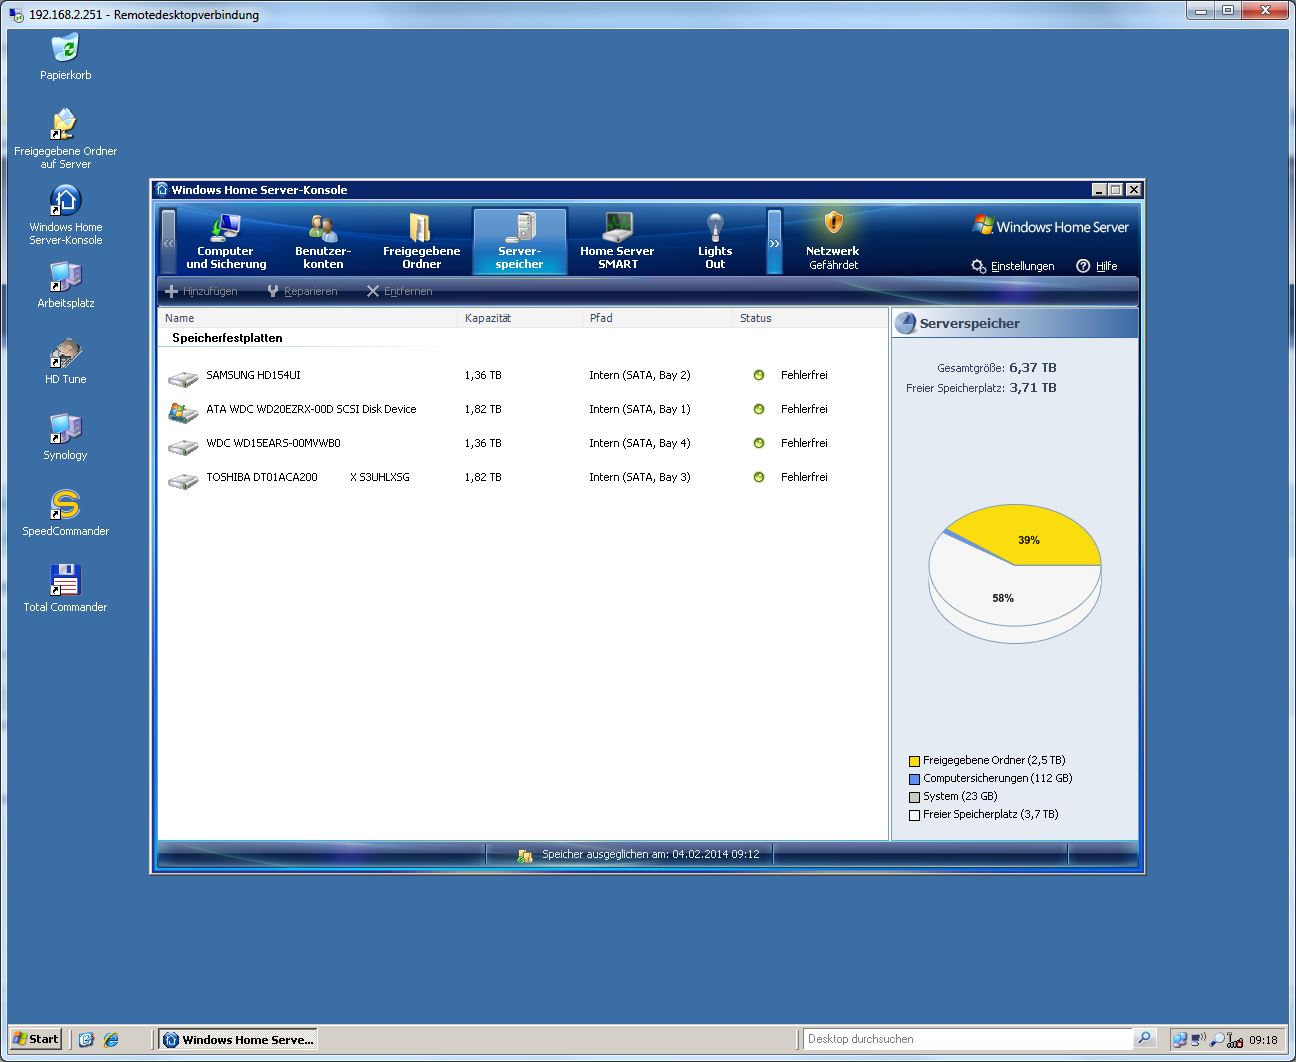Open the Lights Out tab

pyautogui.click(x=715, y=241)
